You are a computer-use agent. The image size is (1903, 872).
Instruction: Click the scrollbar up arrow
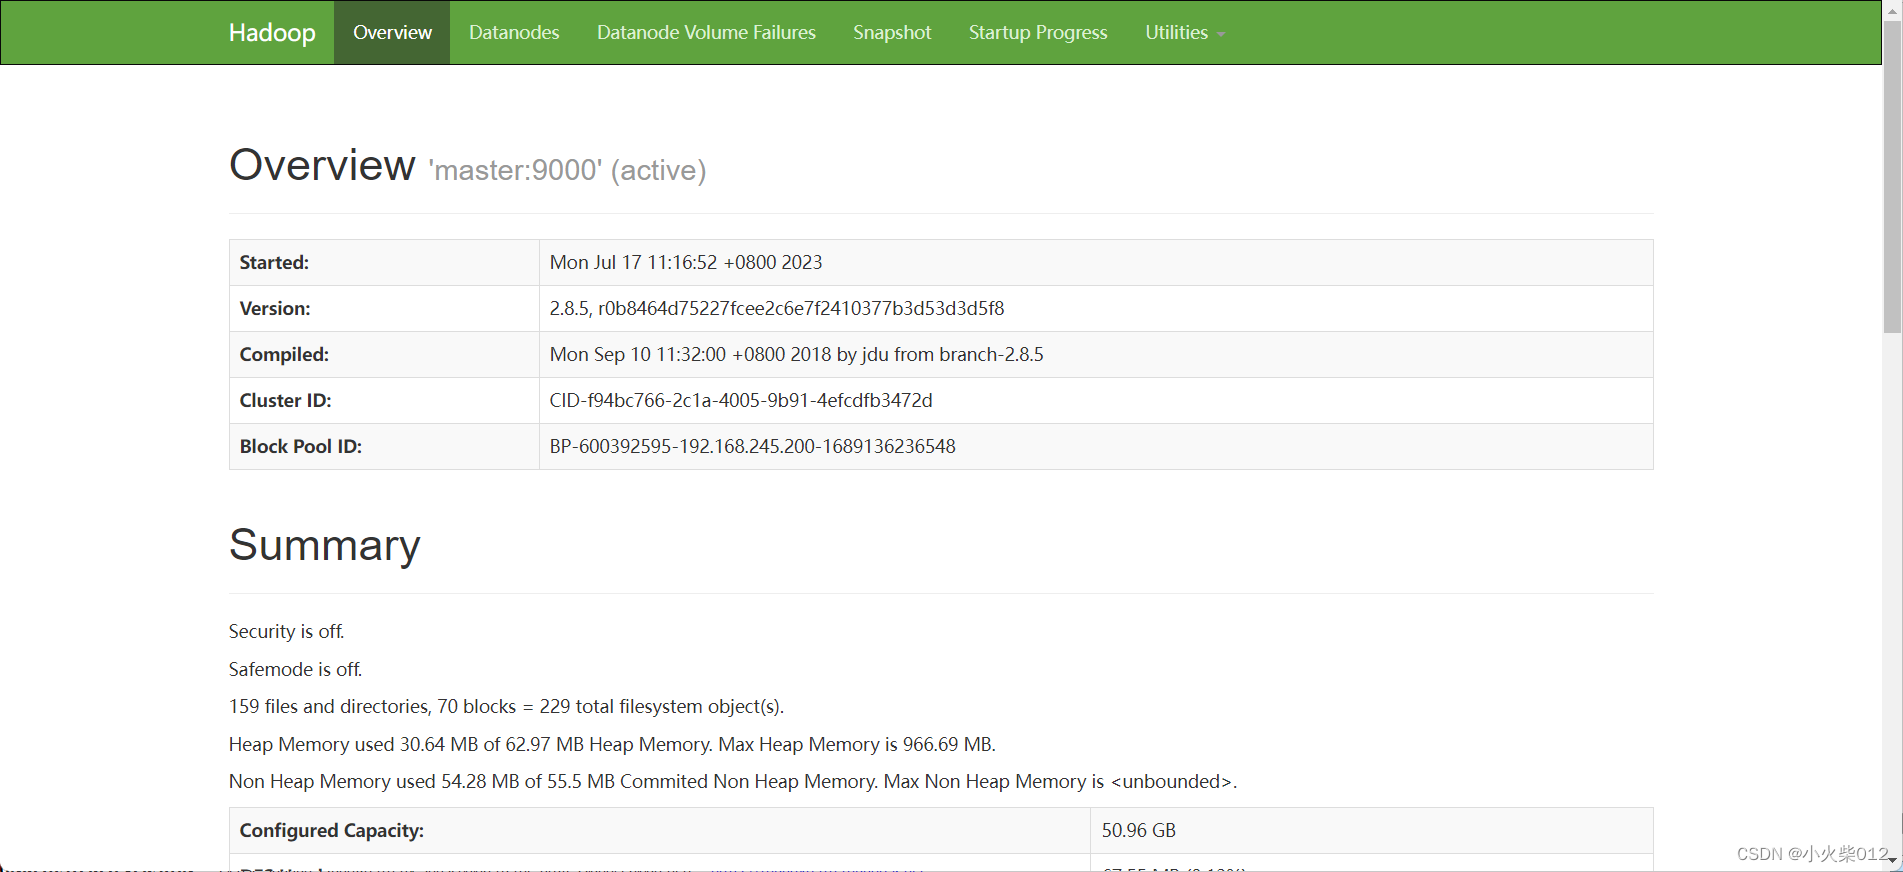[x=1892, y=9]
